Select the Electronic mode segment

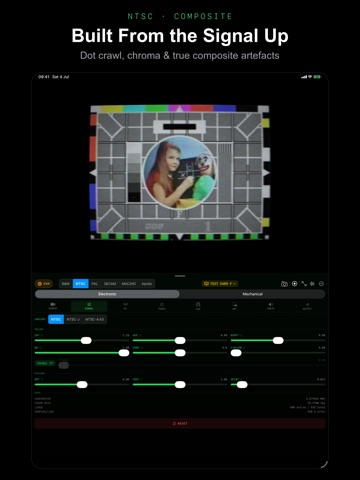107,294
